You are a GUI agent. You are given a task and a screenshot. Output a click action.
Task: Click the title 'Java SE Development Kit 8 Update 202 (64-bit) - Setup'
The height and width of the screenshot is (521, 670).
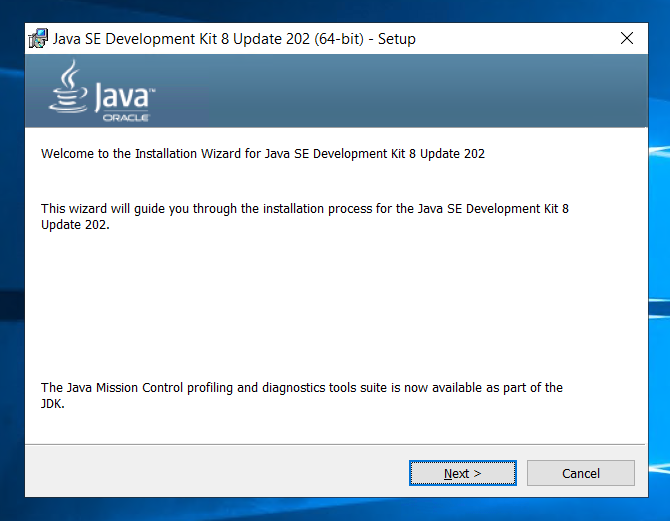pos(234,39)
